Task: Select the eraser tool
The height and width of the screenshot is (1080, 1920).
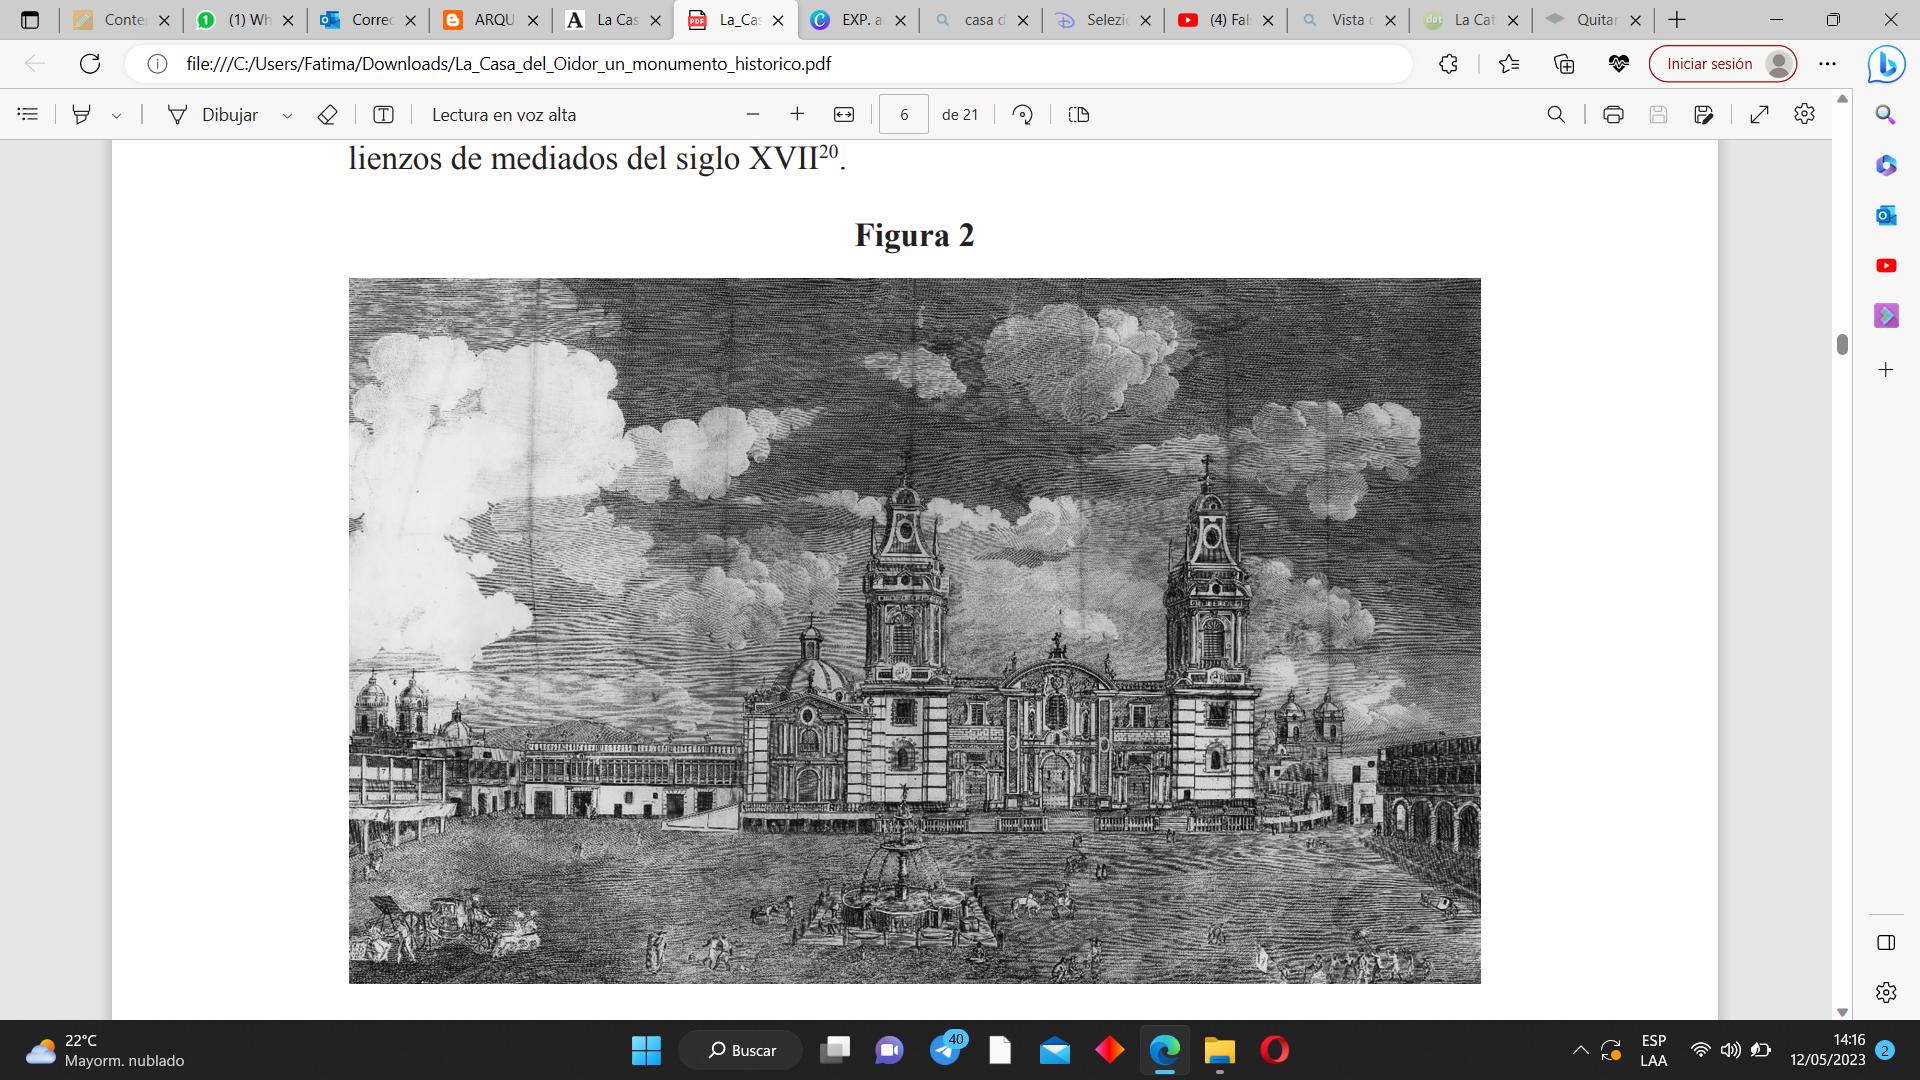Action: tap(327, 115)
